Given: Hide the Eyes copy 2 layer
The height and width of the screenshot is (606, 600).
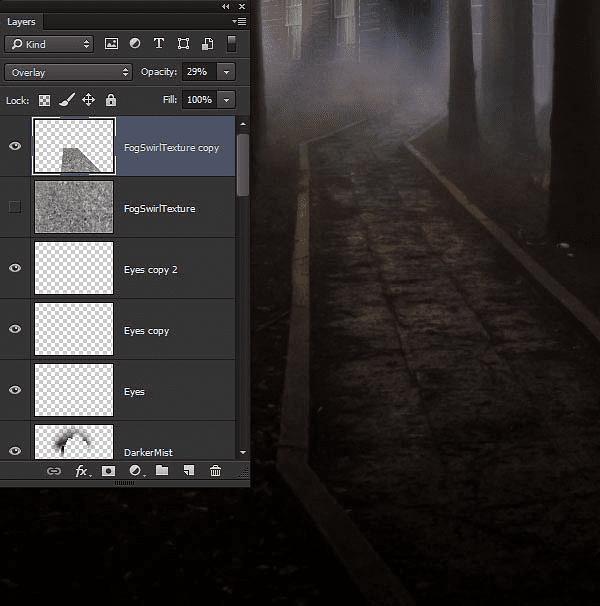Looking at the screenshot, I should (x=15, y=268).
